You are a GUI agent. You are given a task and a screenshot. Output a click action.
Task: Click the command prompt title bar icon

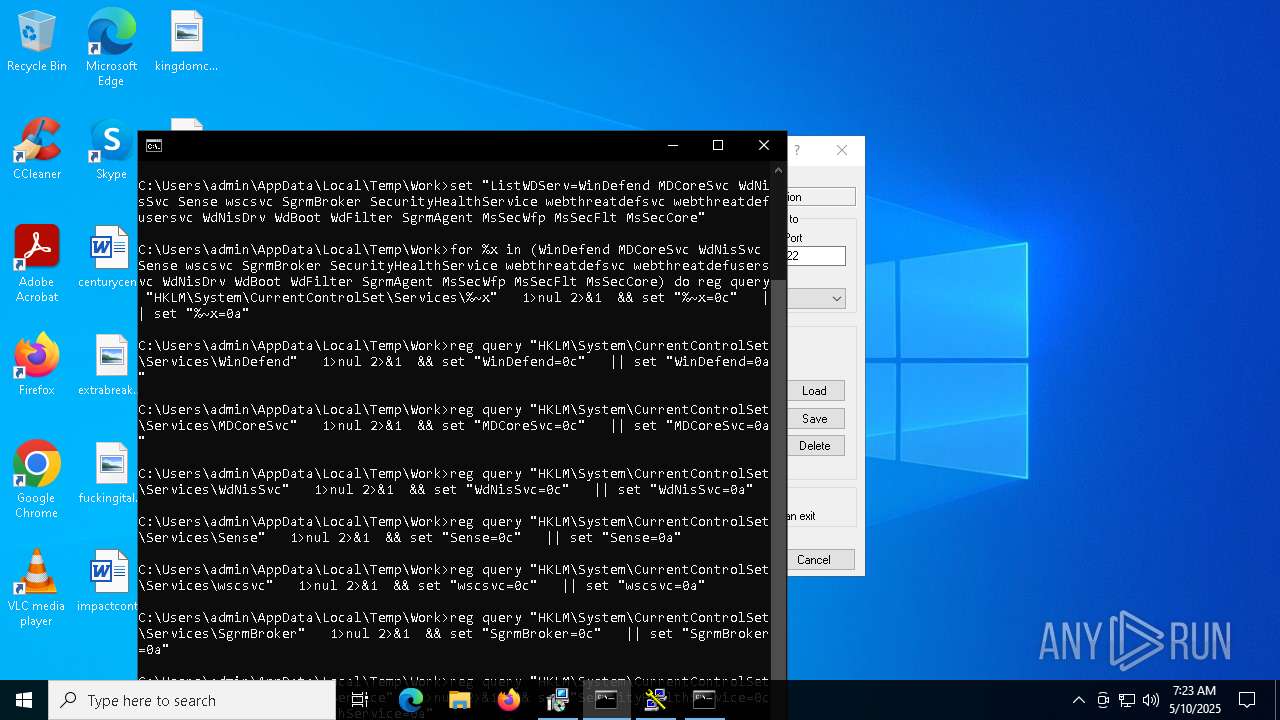pyautogui.click(x=154, y=146)
